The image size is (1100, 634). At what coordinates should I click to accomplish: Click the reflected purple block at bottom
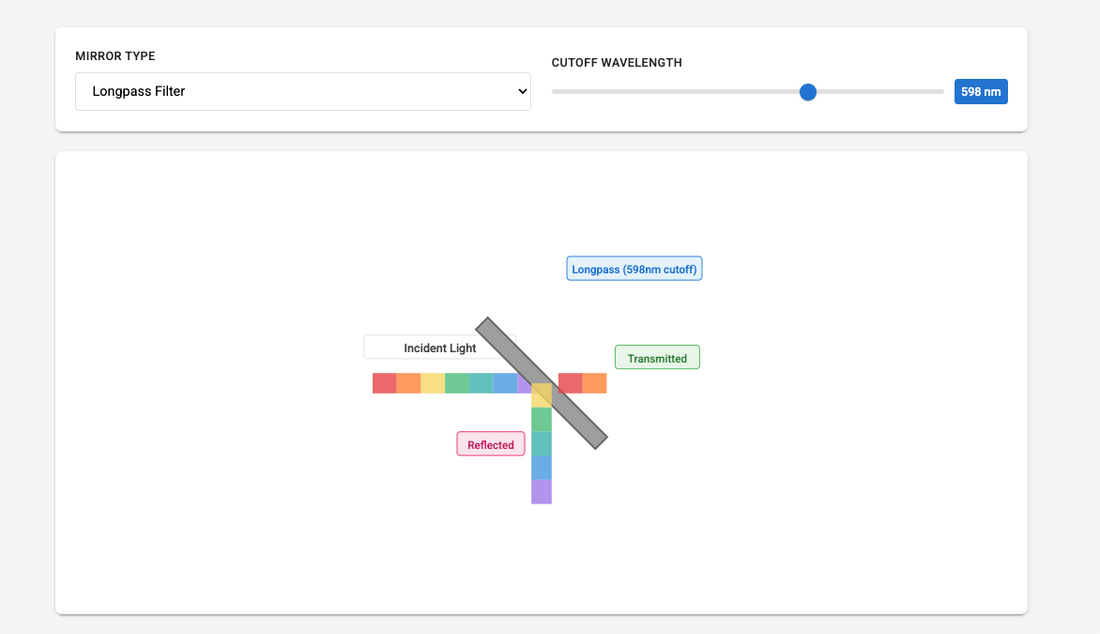tap(542, 492)
